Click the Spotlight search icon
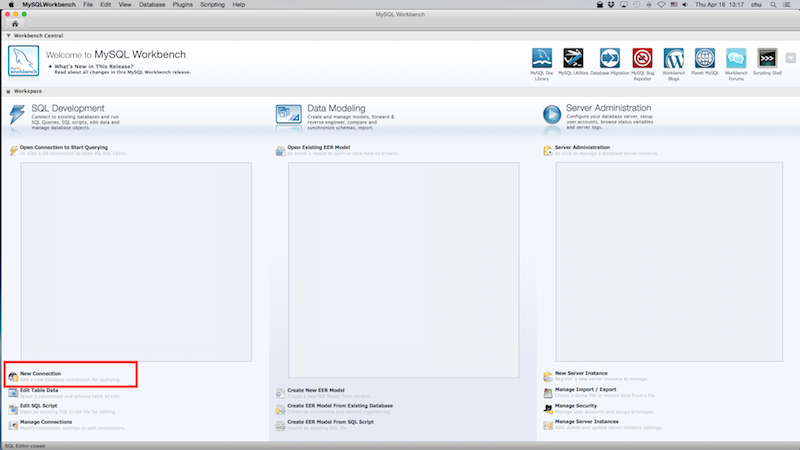 tap(773, 5)
